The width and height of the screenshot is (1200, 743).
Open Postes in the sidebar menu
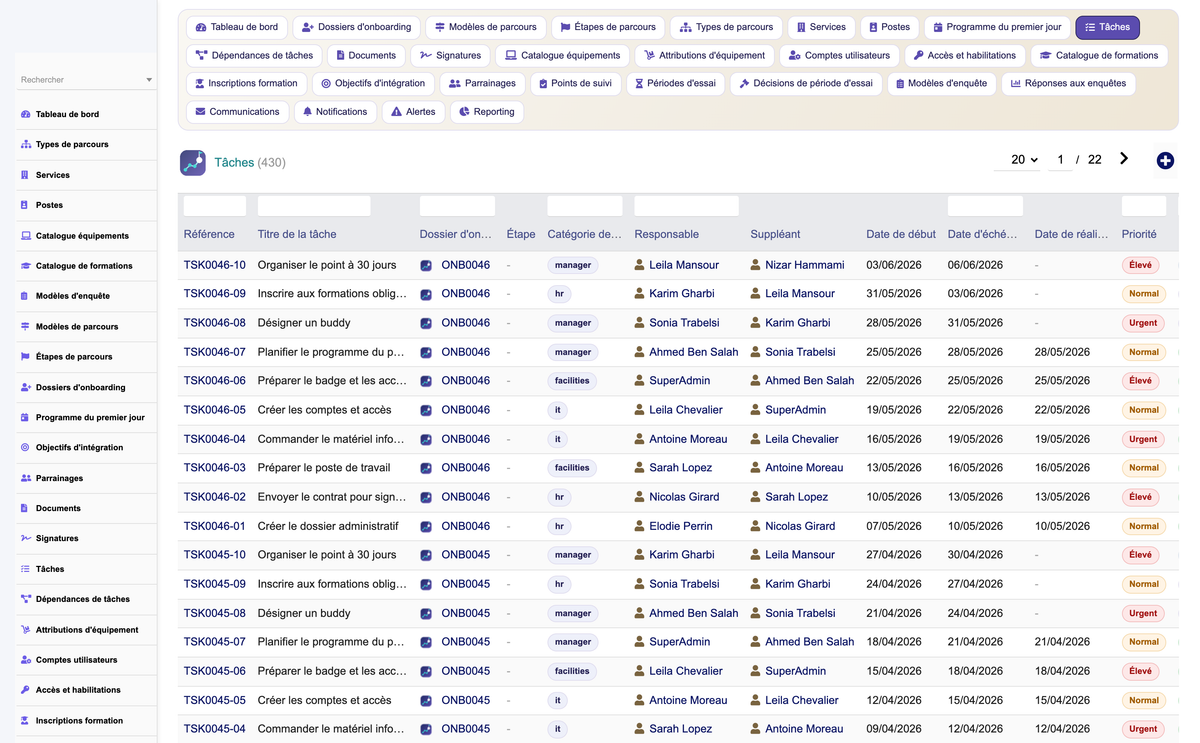pyautogui.click(x=49, y=205)
